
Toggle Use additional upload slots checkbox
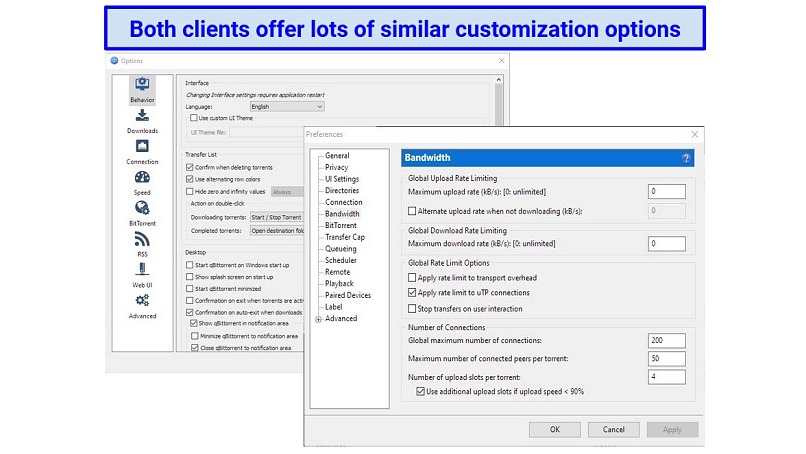click(x=420, y=391)
